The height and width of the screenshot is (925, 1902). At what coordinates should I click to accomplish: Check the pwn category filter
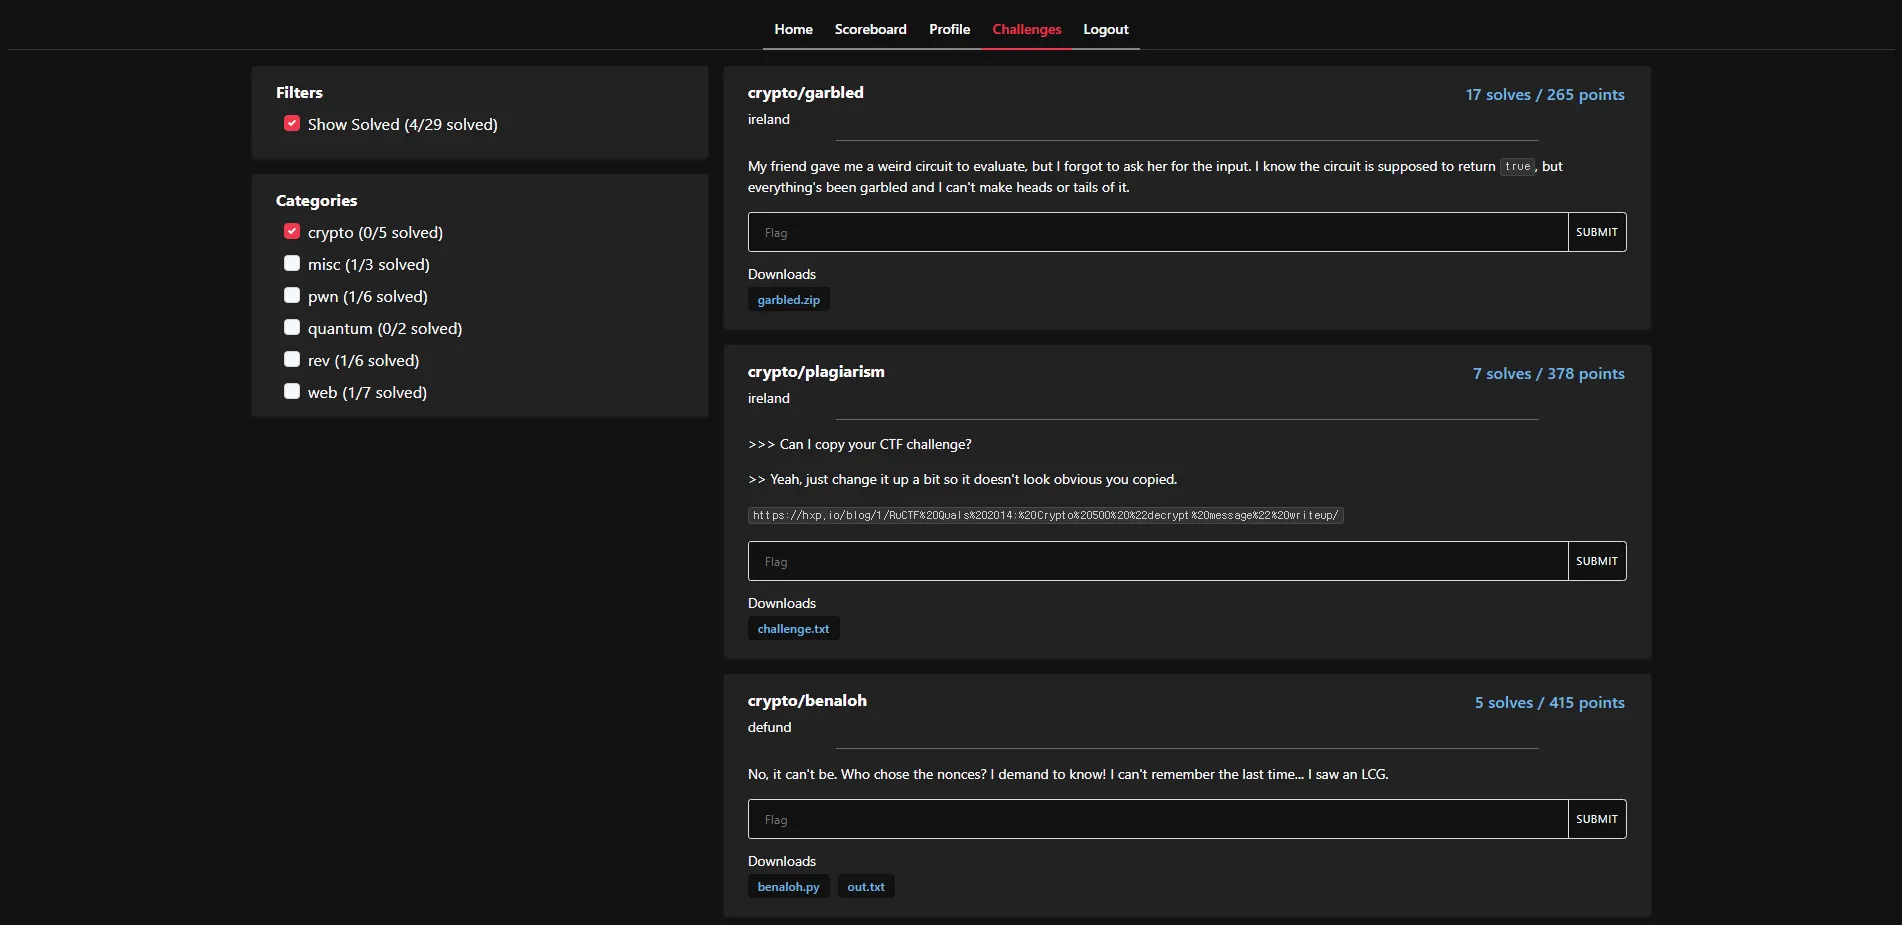tap(292, 296)
